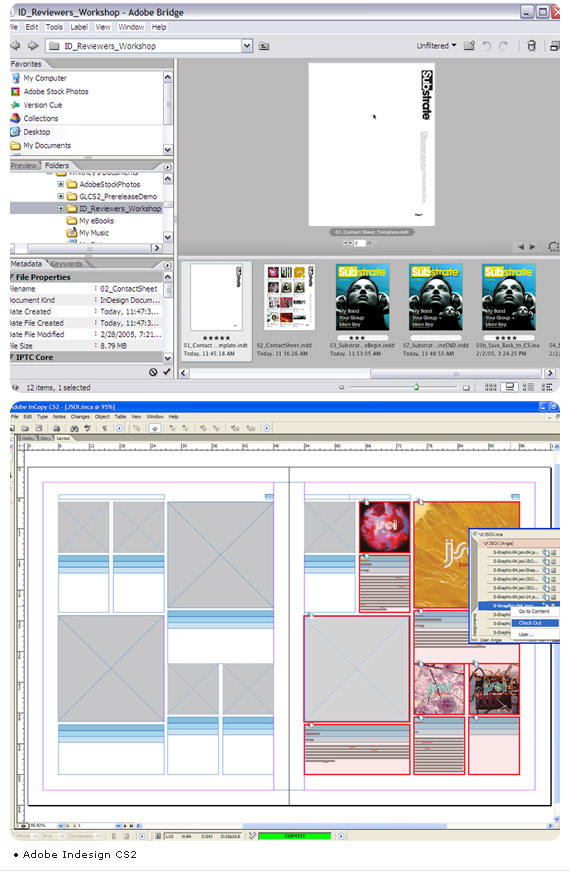570x879 pixels.
Task: Select My Music folder in tree
Action: [89, 233]
